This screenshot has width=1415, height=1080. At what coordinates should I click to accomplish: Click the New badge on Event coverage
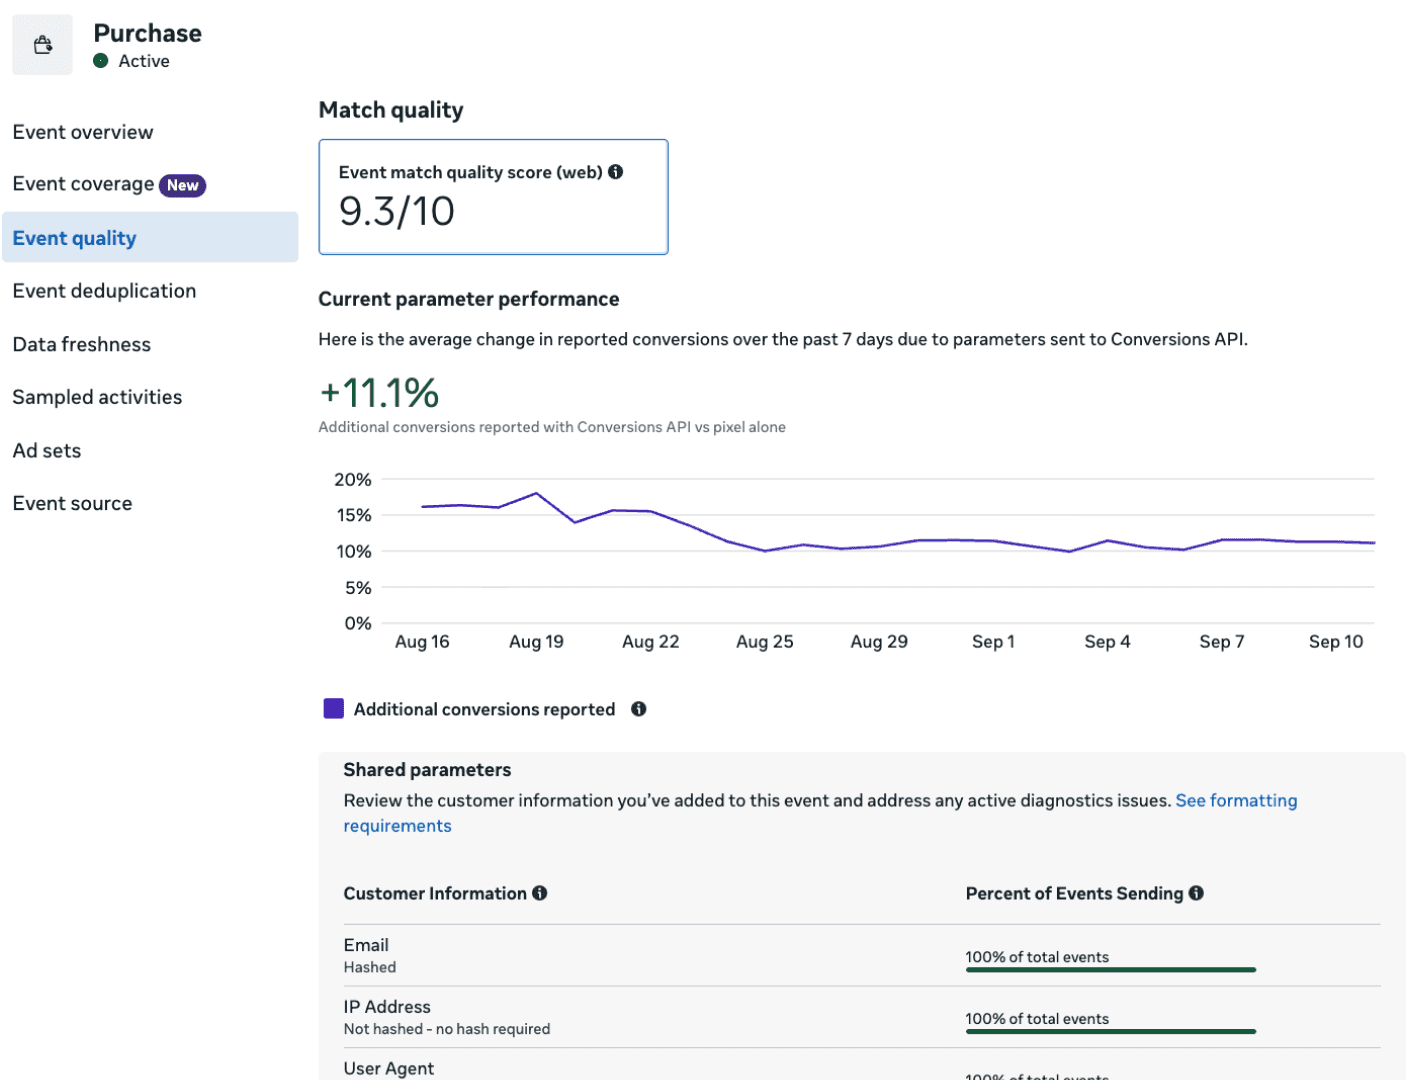(182, 185)
